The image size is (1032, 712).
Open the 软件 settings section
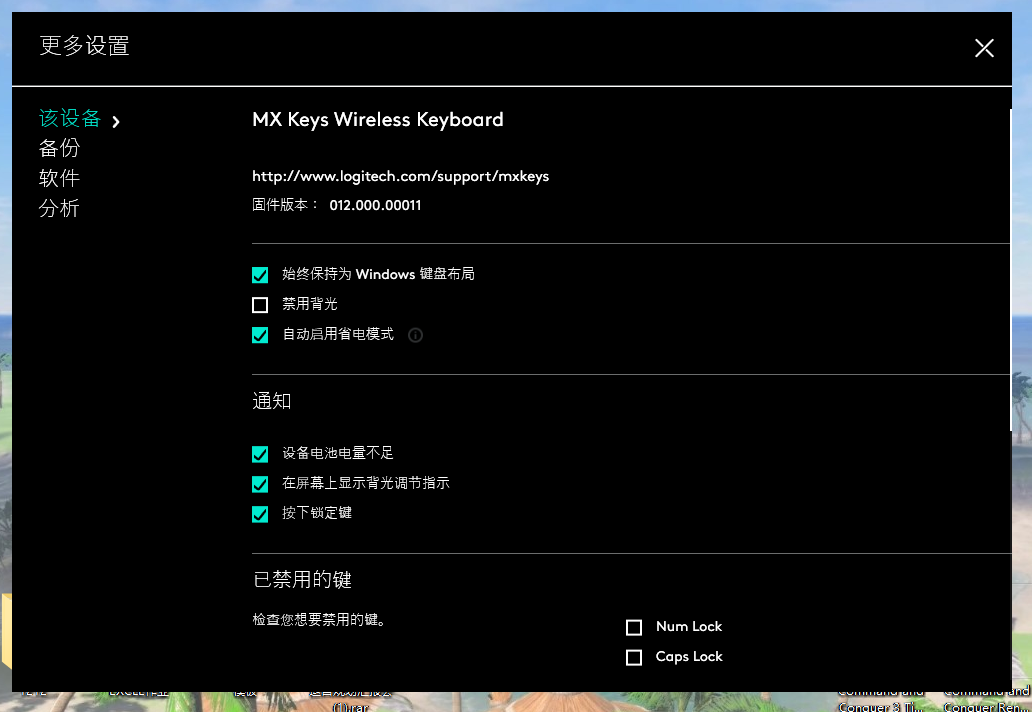coord(59,178)
